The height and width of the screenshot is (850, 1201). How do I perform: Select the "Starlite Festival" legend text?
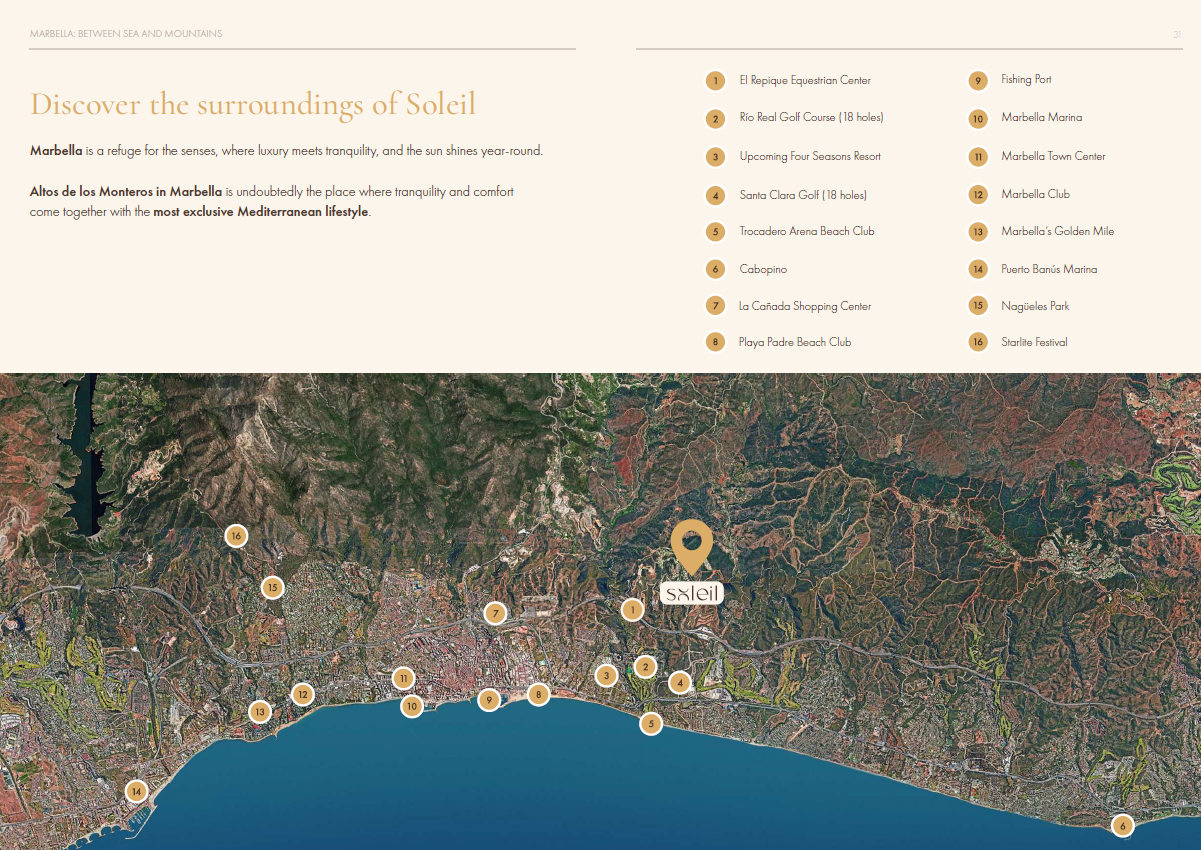(1034, 342)
